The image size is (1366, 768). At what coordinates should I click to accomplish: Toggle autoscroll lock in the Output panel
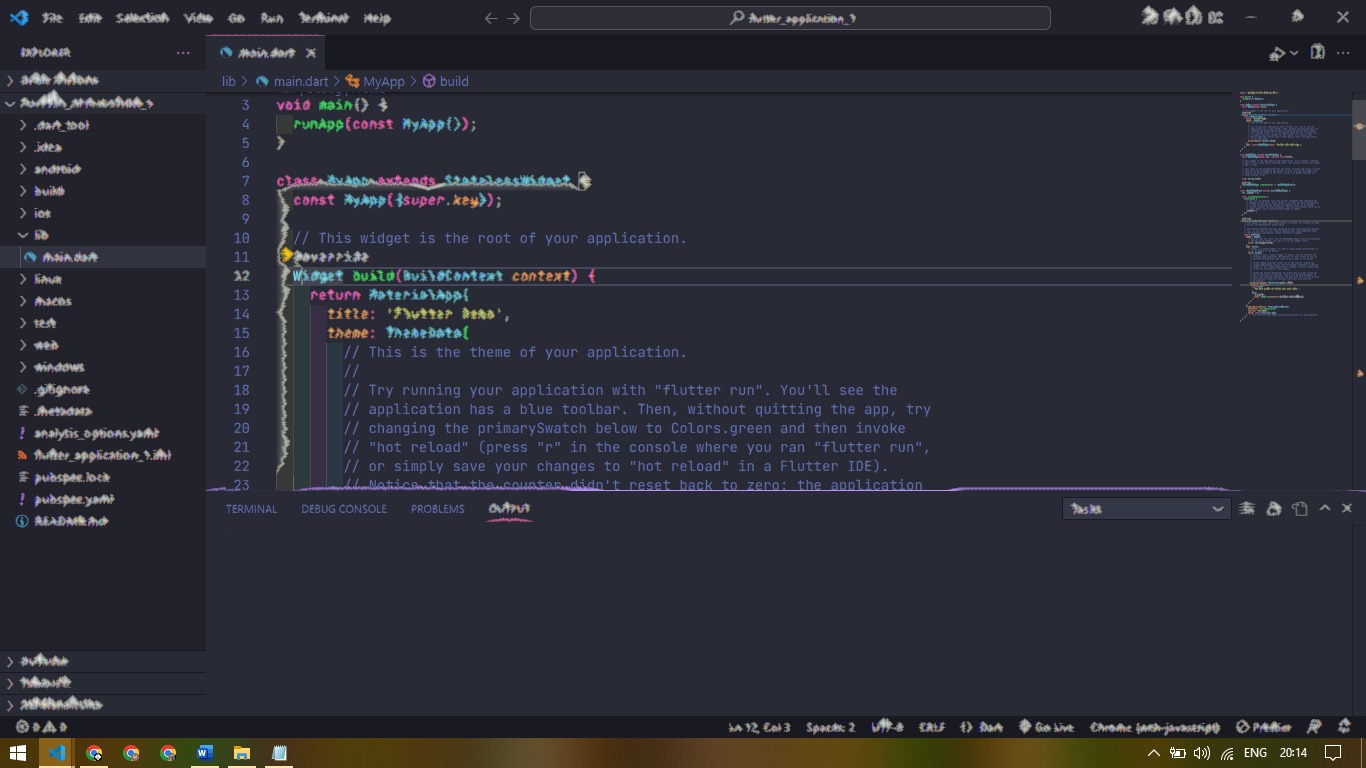[x=1300, y=508]
